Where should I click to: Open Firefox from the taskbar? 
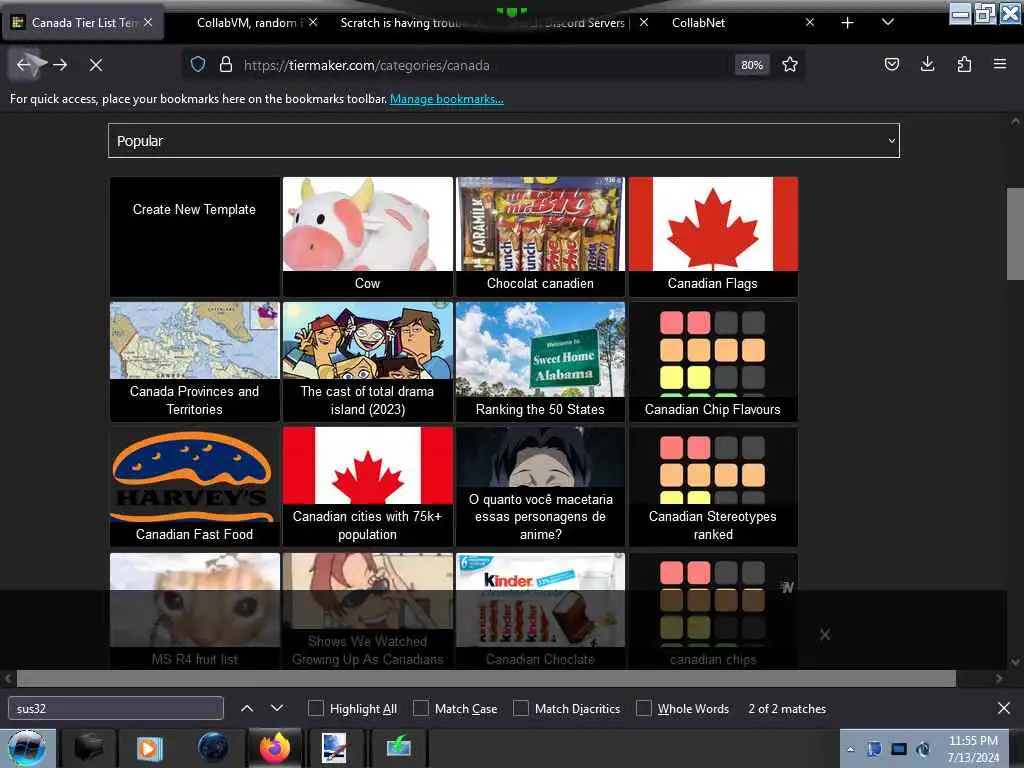pos(275,748)
